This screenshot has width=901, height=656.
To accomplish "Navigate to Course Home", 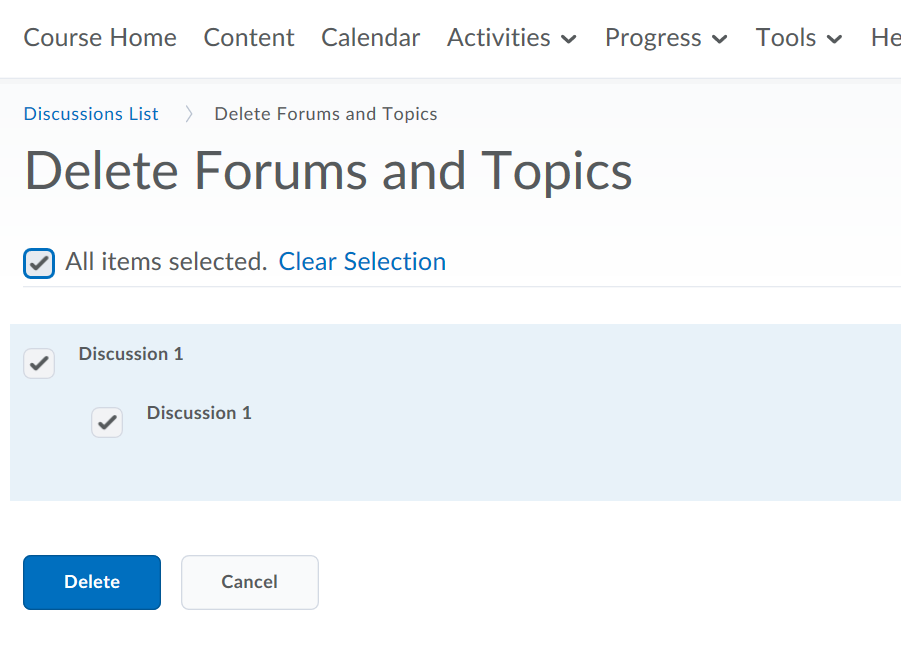I will (99, 38).
